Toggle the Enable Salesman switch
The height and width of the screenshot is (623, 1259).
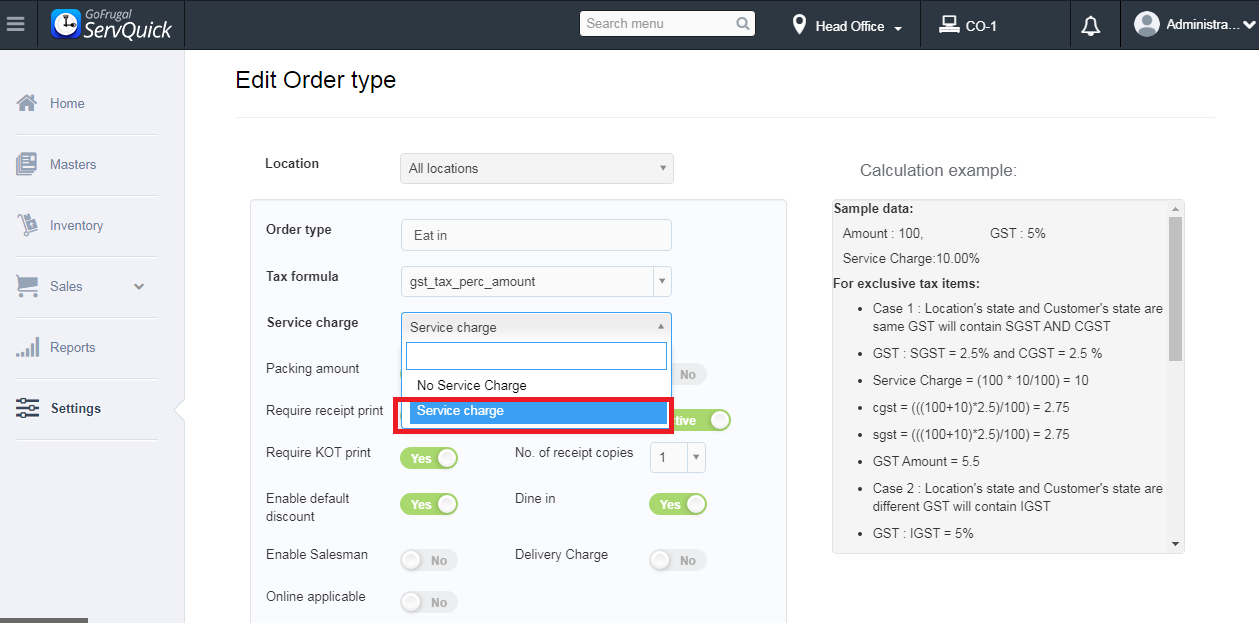click(x=429, y=560)
